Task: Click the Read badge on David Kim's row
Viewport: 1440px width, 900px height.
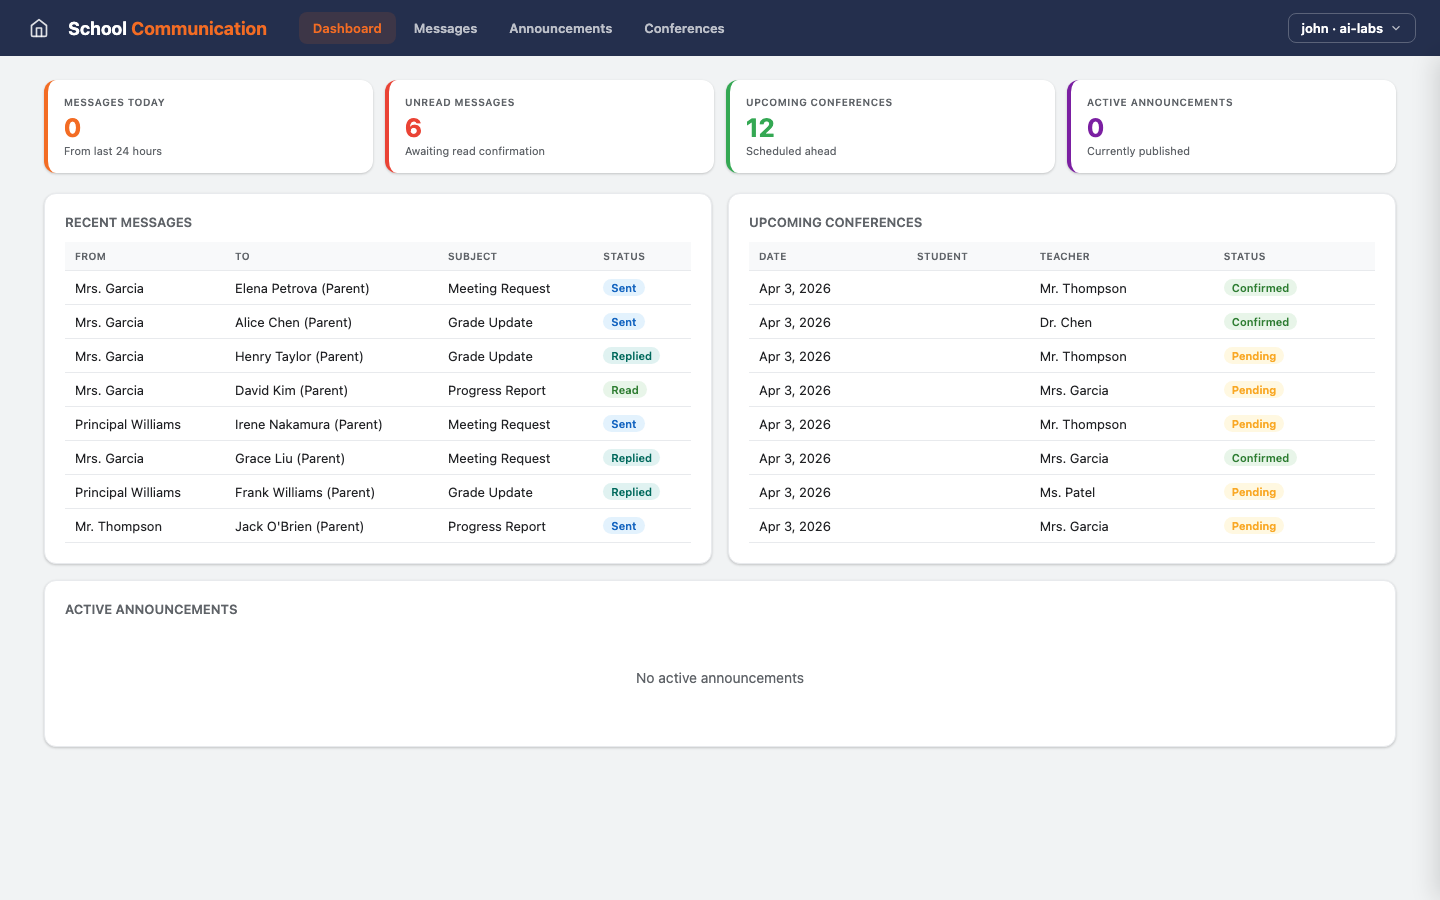Action: point(624,390)
